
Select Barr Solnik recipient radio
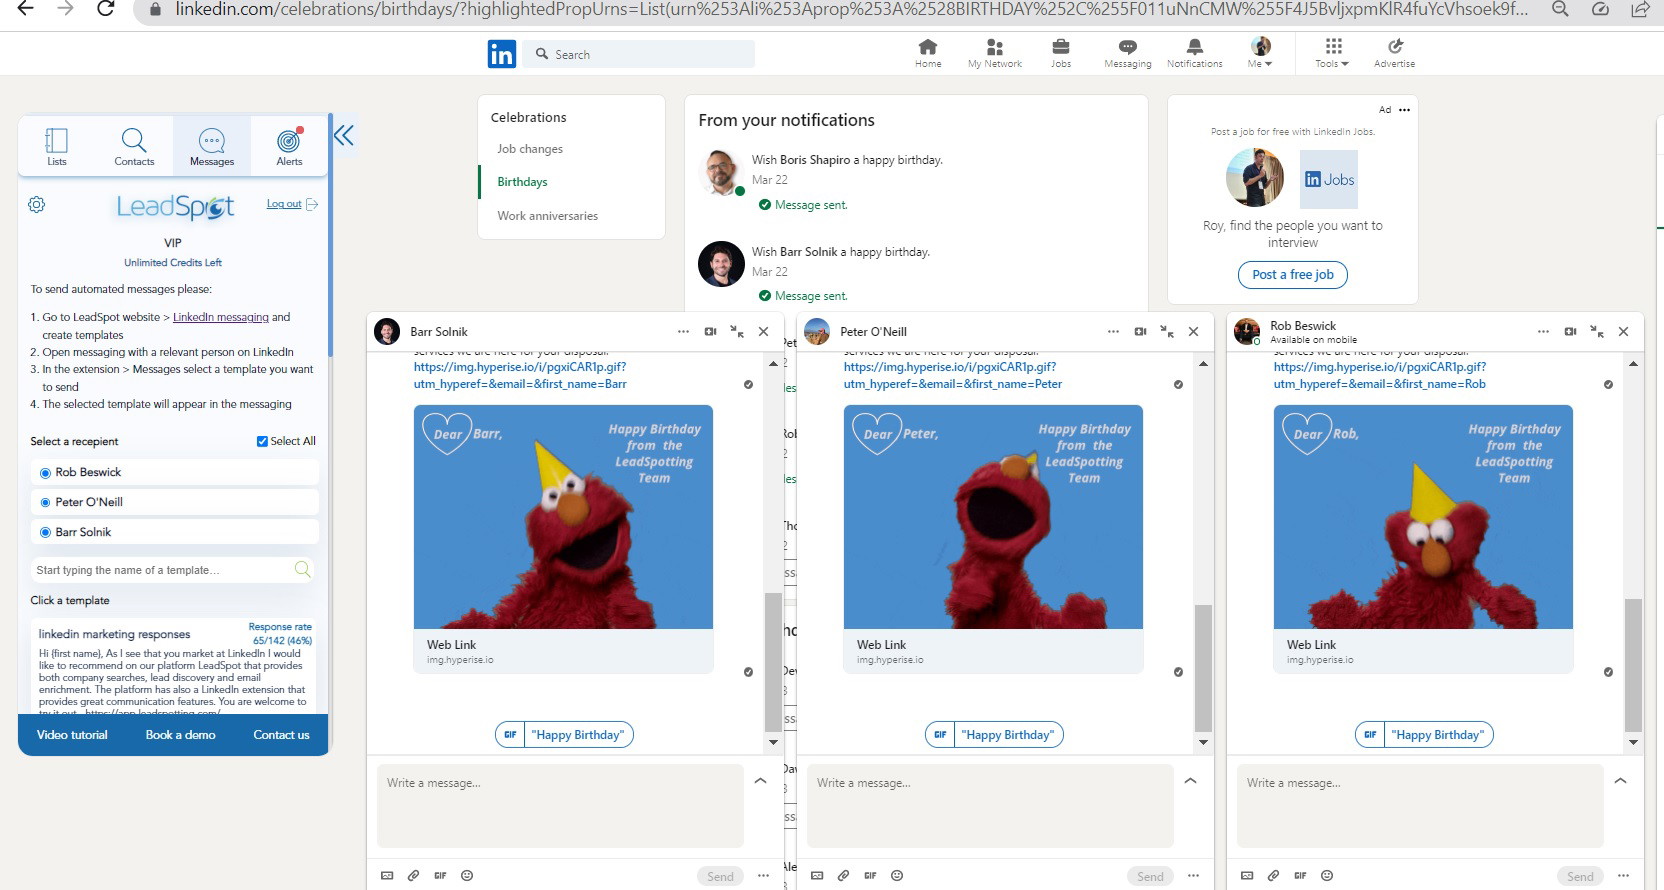pyautogui.click(x=45, y=532)
